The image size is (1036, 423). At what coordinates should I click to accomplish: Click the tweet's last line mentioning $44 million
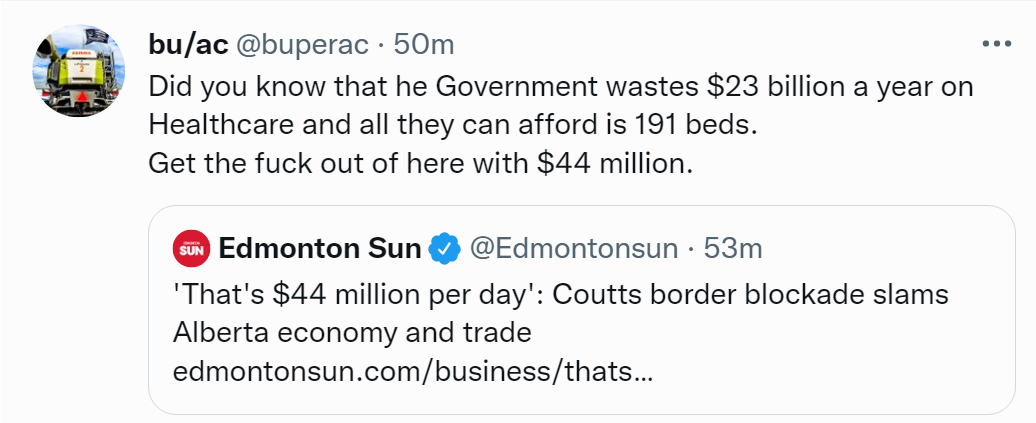420,163
